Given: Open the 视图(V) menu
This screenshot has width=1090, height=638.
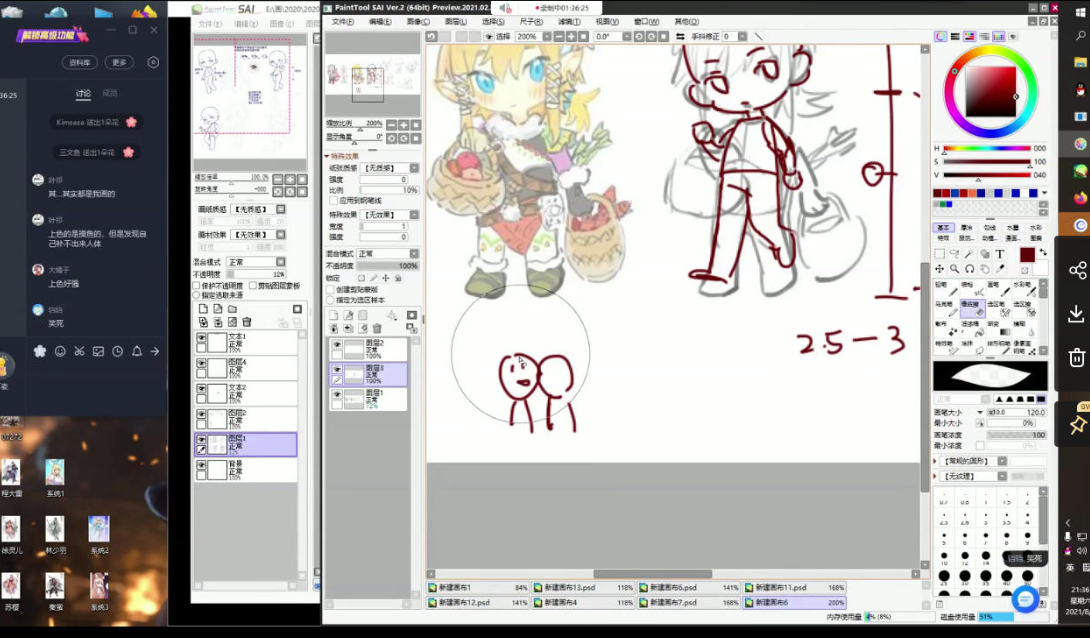Looking at the screenshot, I should [x=607, y=22].
